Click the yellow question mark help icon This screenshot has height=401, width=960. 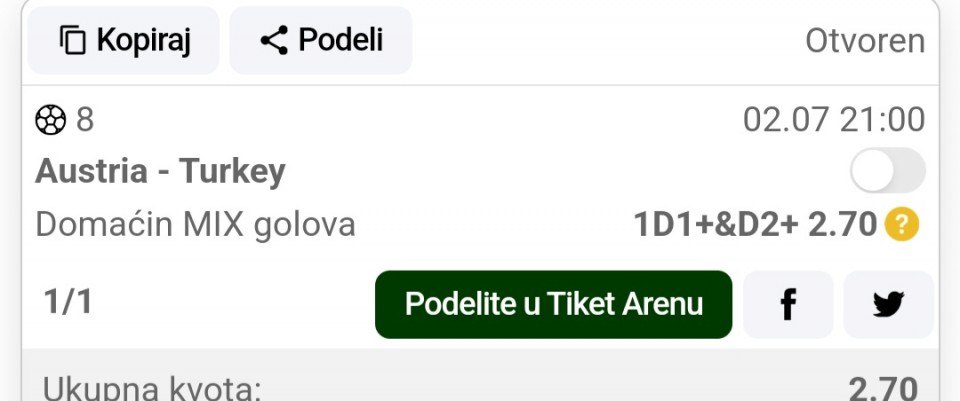(x=901, y=225)
